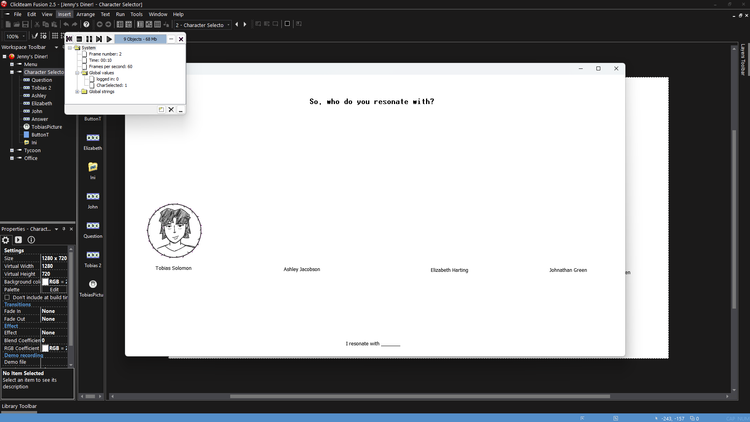This screenshot has width=750, height=422.
Task: Play in the debugger
Action: (109, 39)
